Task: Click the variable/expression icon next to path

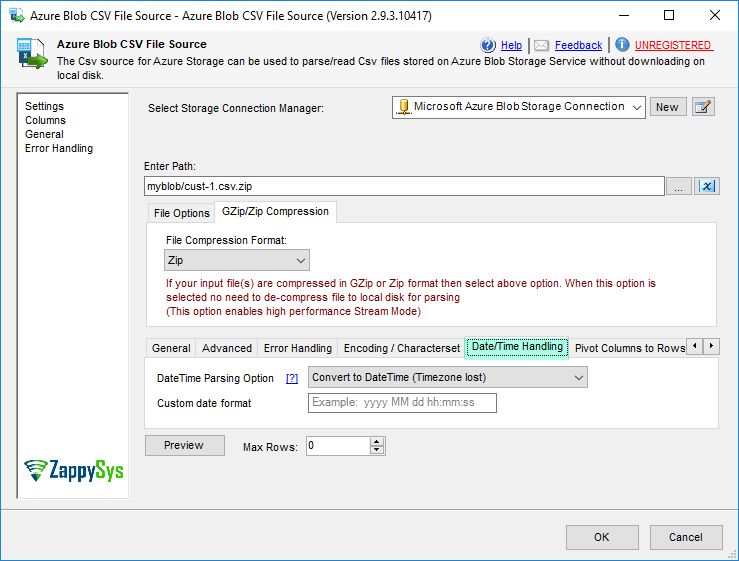Action: coord(706,186)
